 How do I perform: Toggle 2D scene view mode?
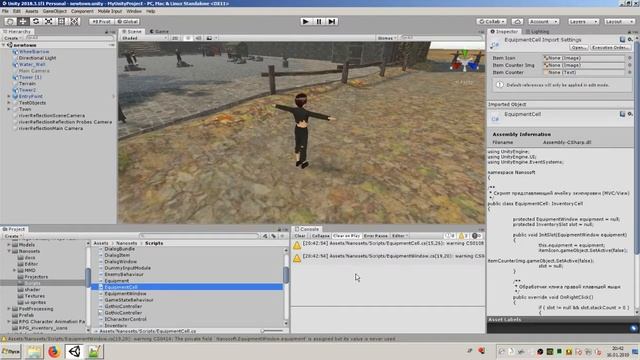175,38
